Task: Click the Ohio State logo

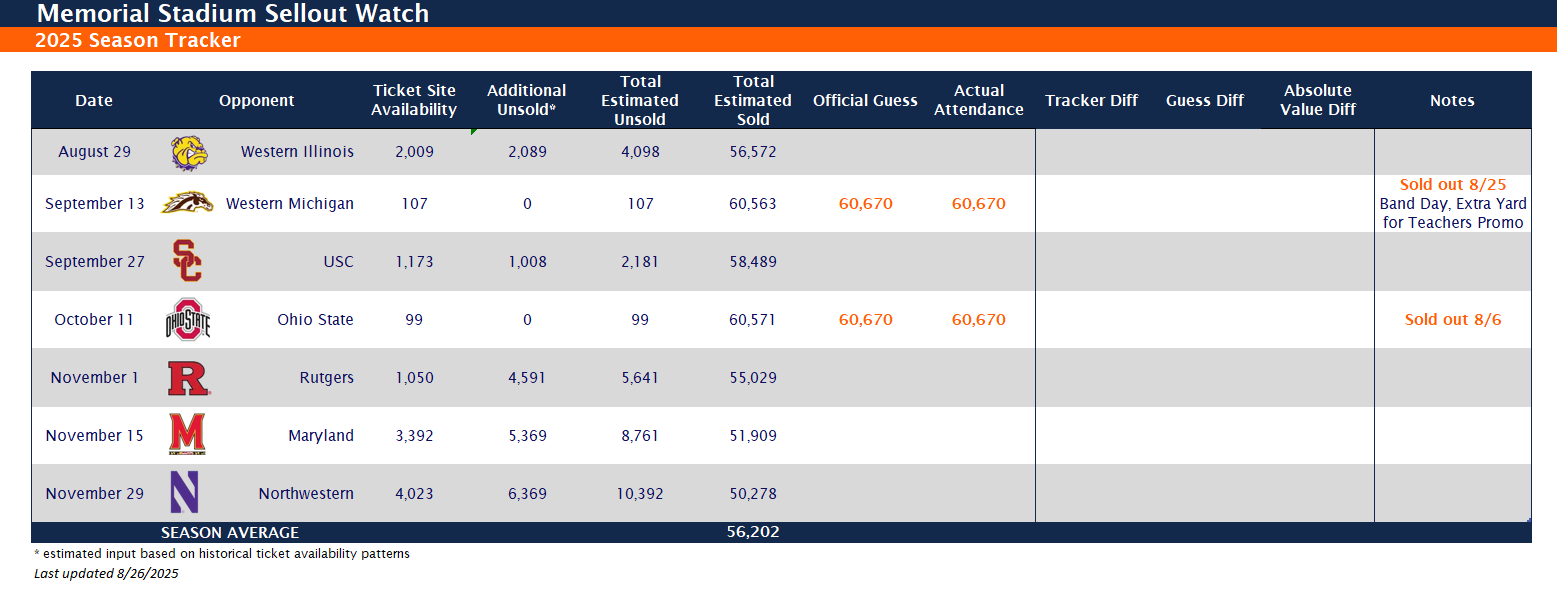Action: [187, 320]
